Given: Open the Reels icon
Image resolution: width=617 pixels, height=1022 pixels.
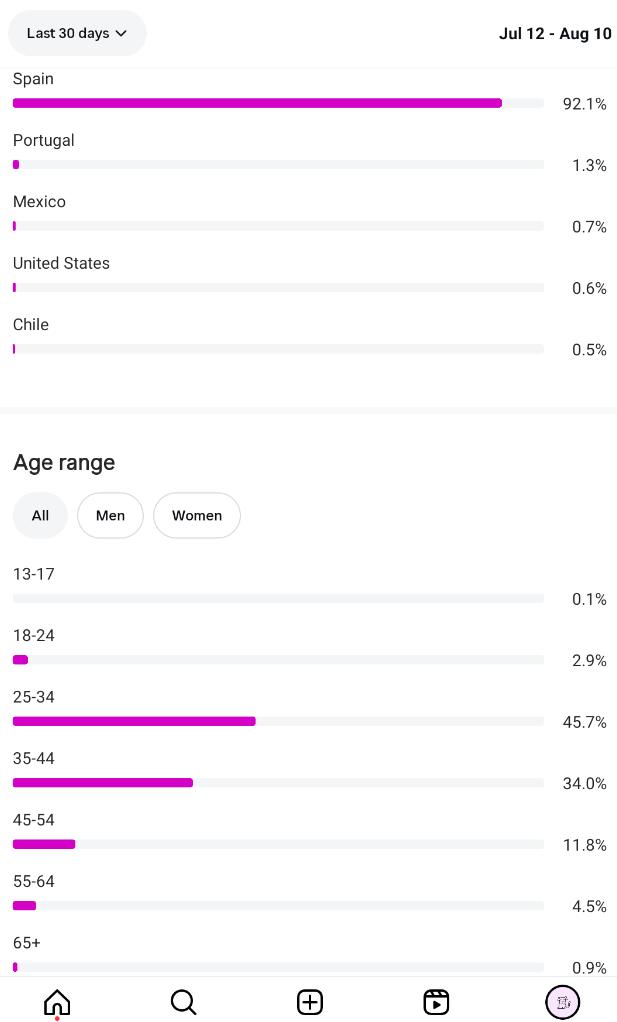Looking at the screenshot, I should tap(436, 1001).
